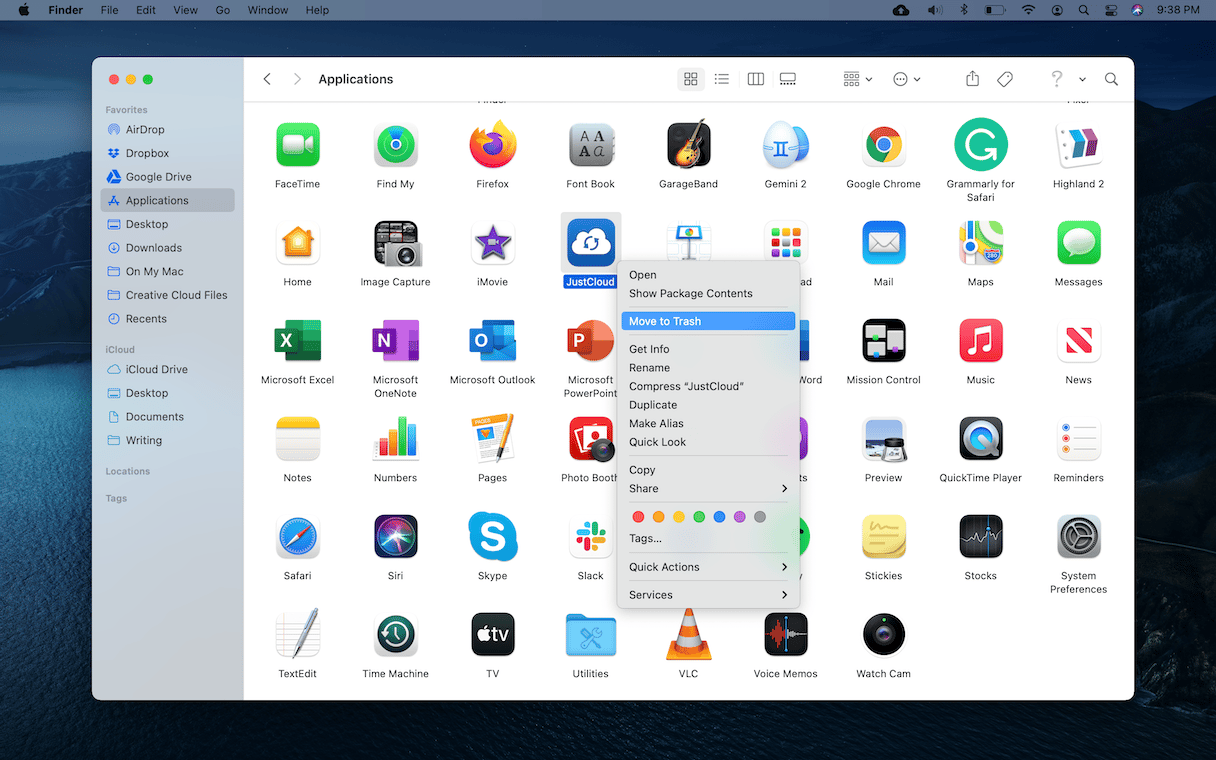Select the Find My app icon
Viewport: 1216px width, 760px height.
pyautogui.click(x=395, y=146)
